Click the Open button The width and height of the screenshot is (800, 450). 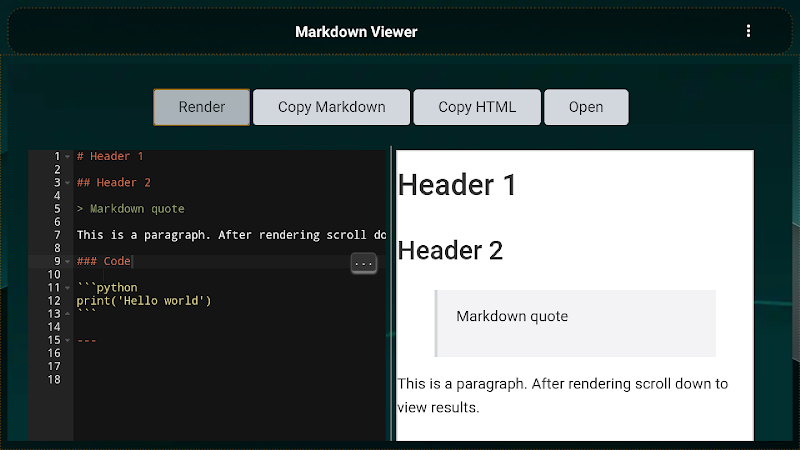click(x=586, y=107)
